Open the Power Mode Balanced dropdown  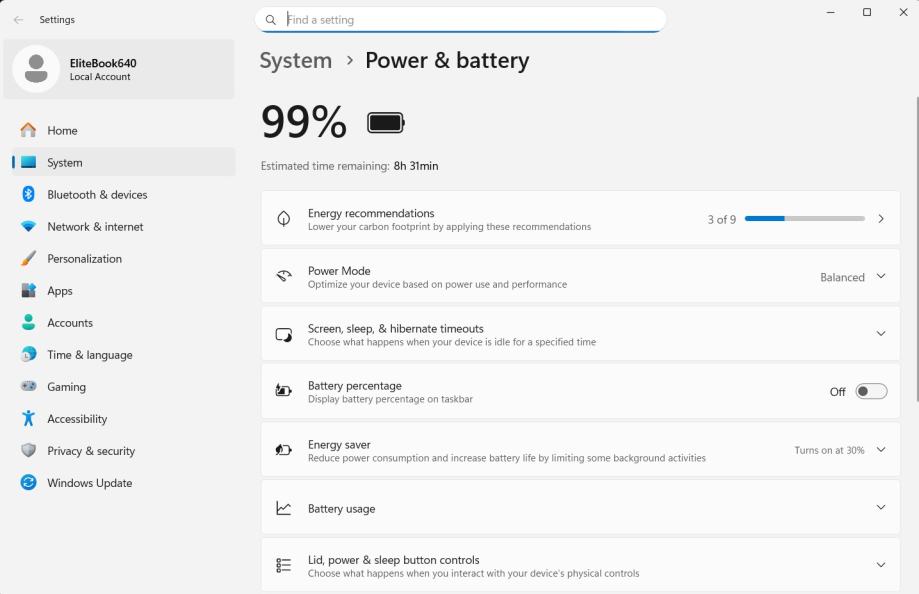(853, 277)
